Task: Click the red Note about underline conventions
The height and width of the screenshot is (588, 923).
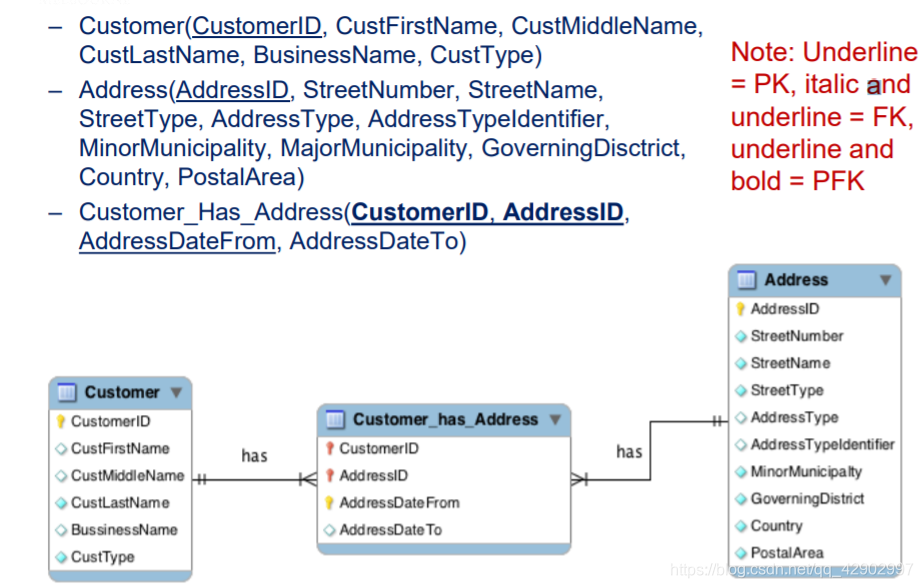Action: click(x=824, y=116)
